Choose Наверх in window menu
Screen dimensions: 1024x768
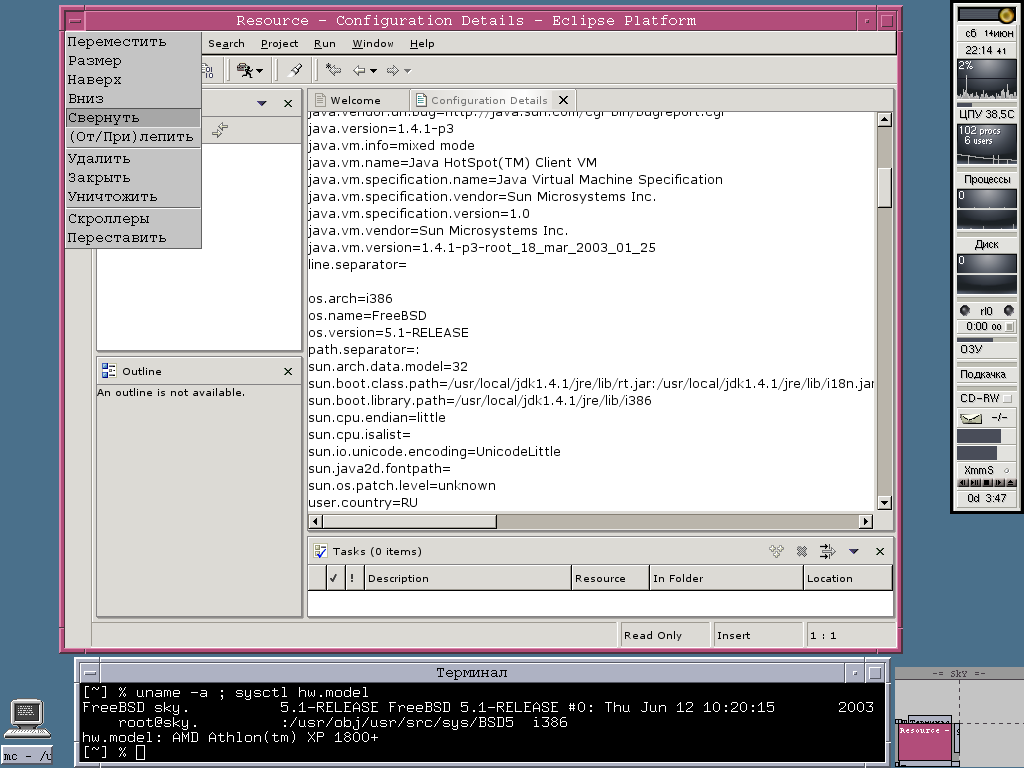pos(133,80)
